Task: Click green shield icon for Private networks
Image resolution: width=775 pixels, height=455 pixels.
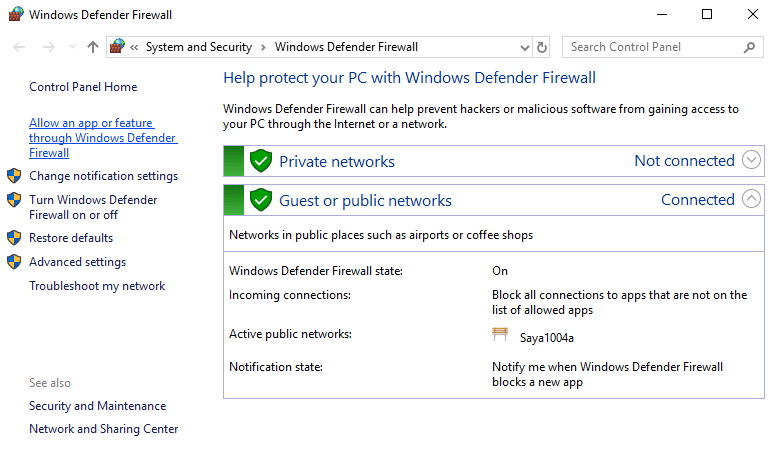Action: 261,161
